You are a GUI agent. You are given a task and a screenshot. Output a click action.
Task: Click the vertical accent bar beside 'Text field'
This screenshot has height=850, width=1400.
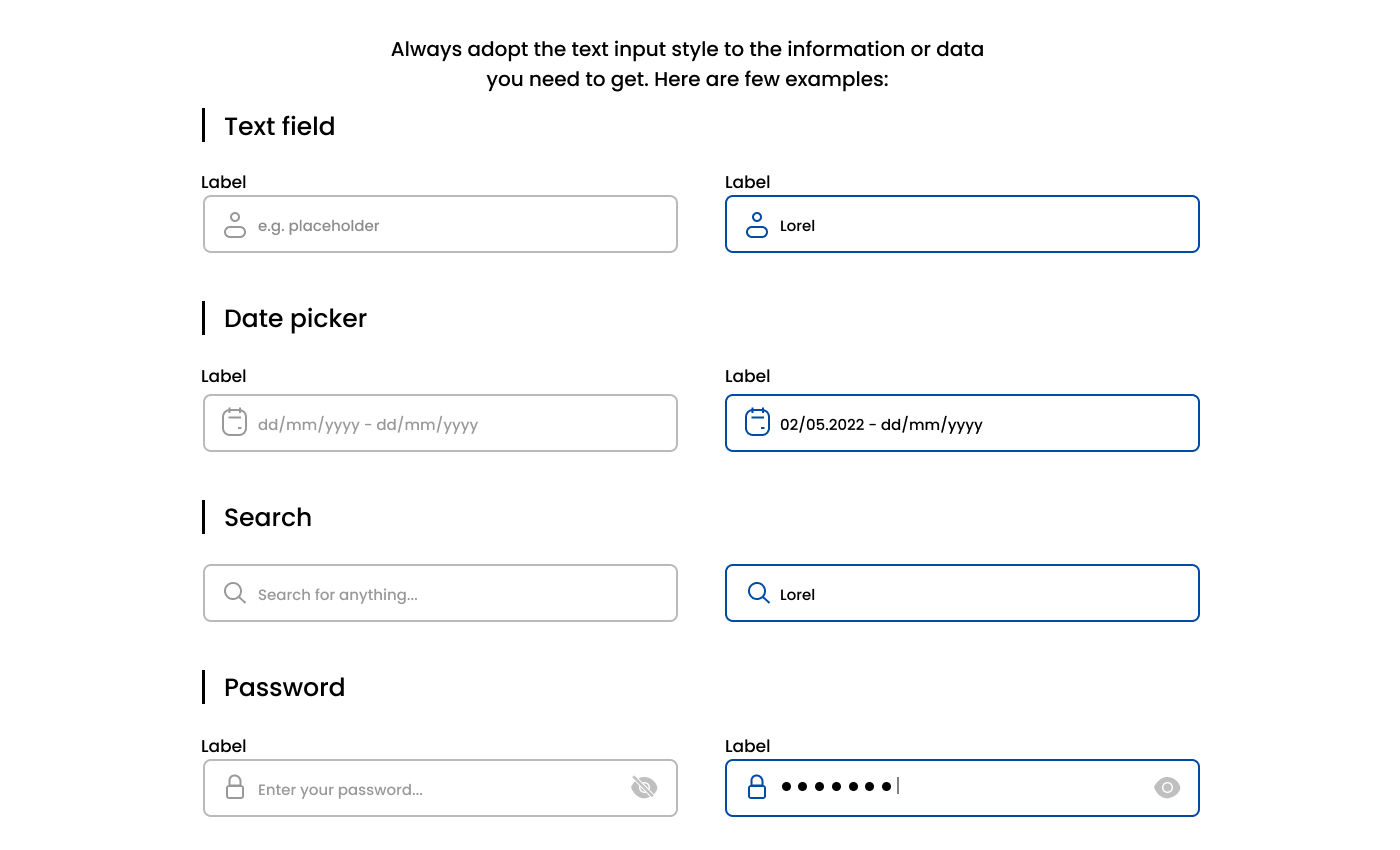[205, 125]
